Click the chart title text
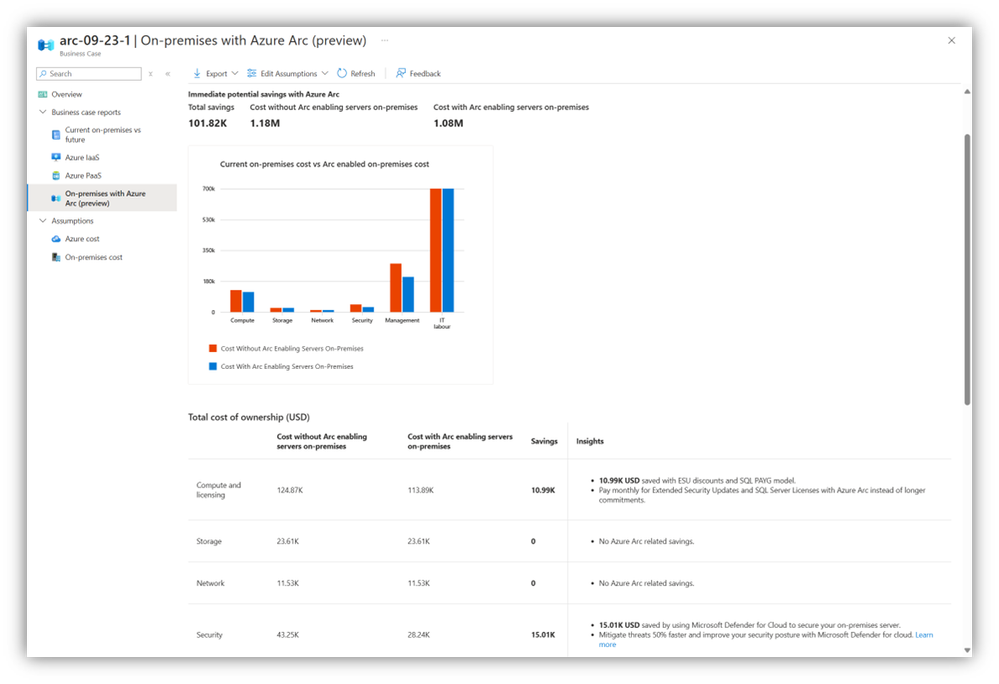Image resolution: width=999 pixels, height=684 pixels. (324, 164)
